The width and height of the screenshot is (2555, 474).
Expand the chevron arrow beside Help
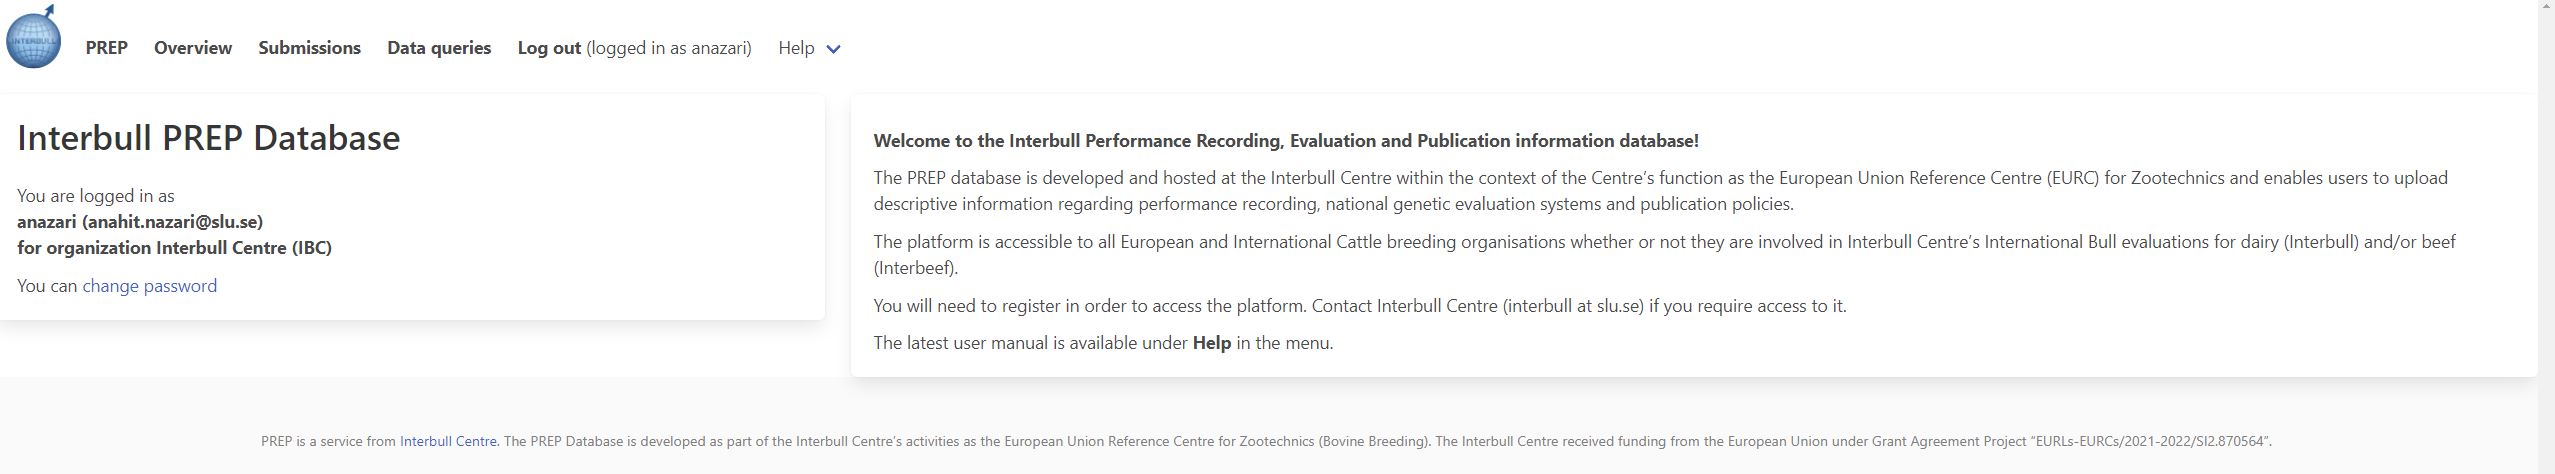(x=833, y=49)
